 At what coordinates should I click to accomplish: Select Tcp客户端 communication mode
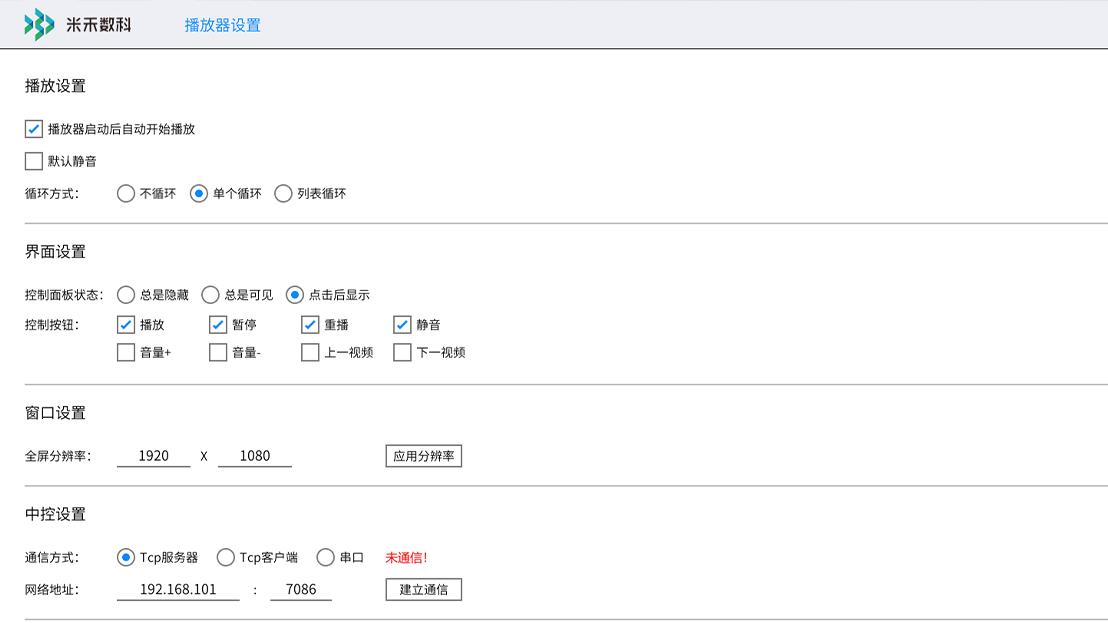coord(226,558)
